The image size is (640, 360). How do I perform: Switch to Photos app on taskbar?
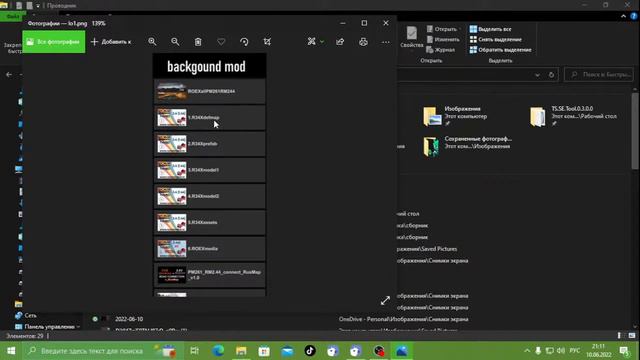click(402, 351)
